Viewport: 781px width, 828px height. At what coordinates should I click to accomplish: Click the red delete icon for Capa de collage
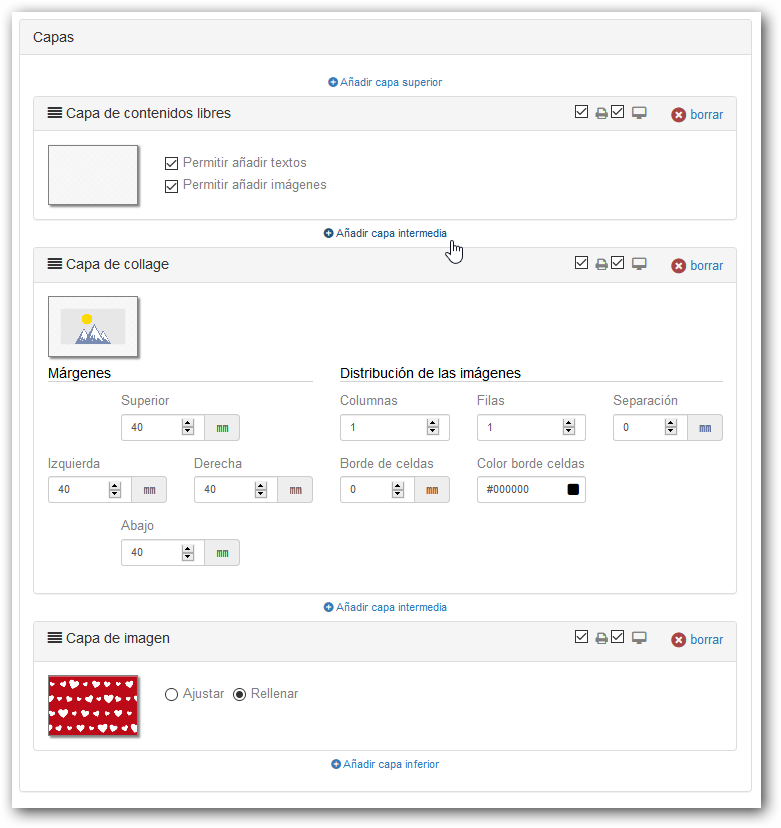point(679,266)
